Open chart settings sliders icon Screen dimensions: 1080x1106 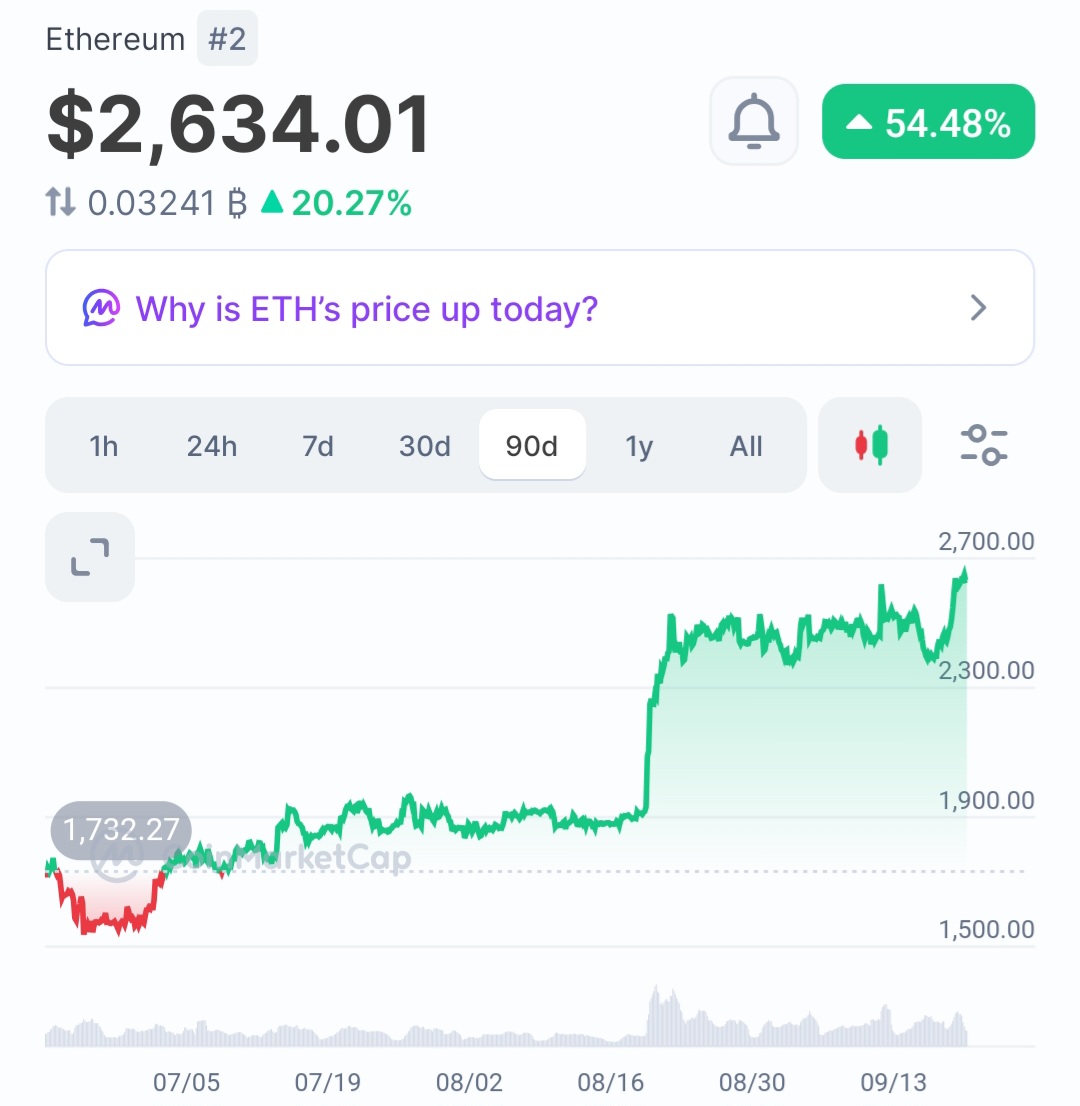(983, 445)
